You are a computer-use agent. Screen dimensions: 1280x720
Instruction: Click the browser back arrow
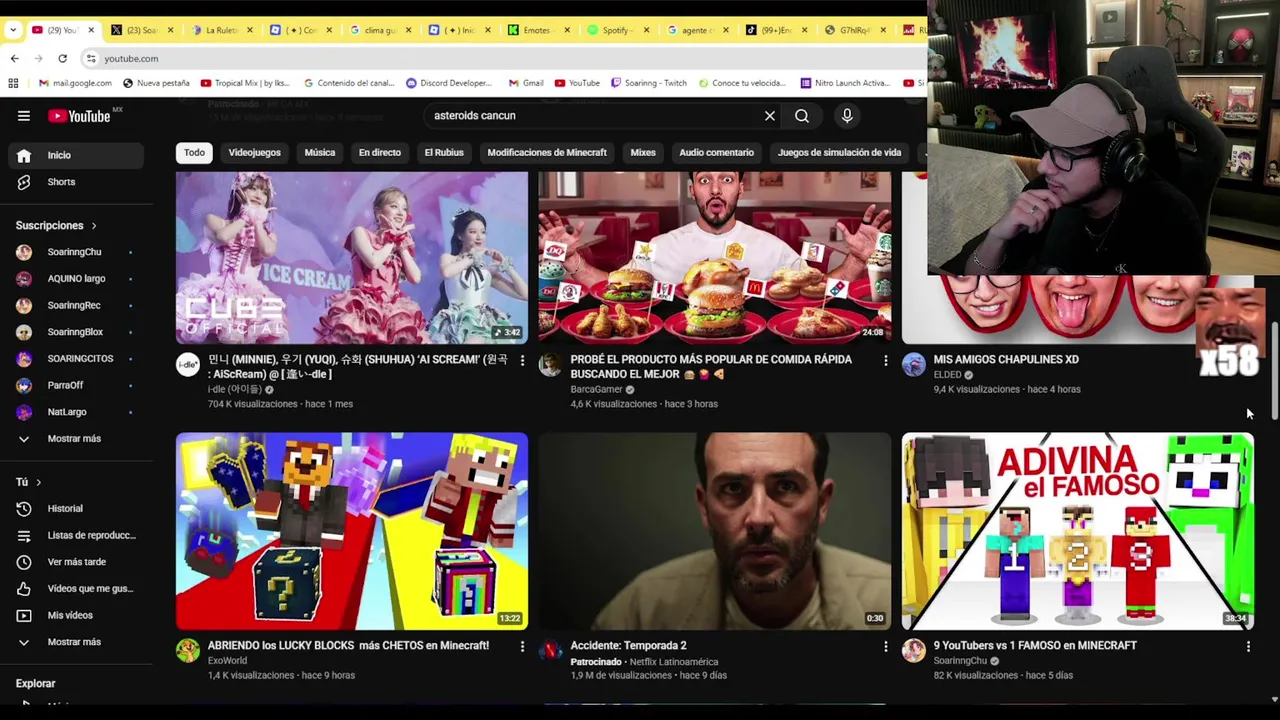coord(14,58)
